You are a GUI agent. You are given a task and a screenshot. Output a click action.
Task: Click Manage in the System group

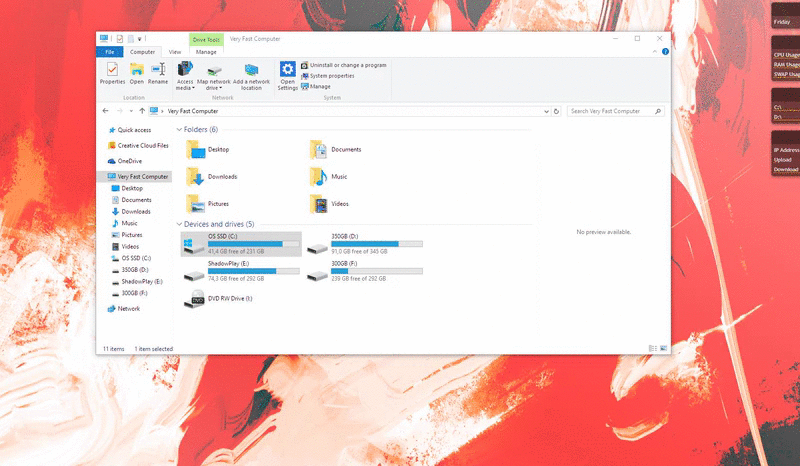point(316,87)
